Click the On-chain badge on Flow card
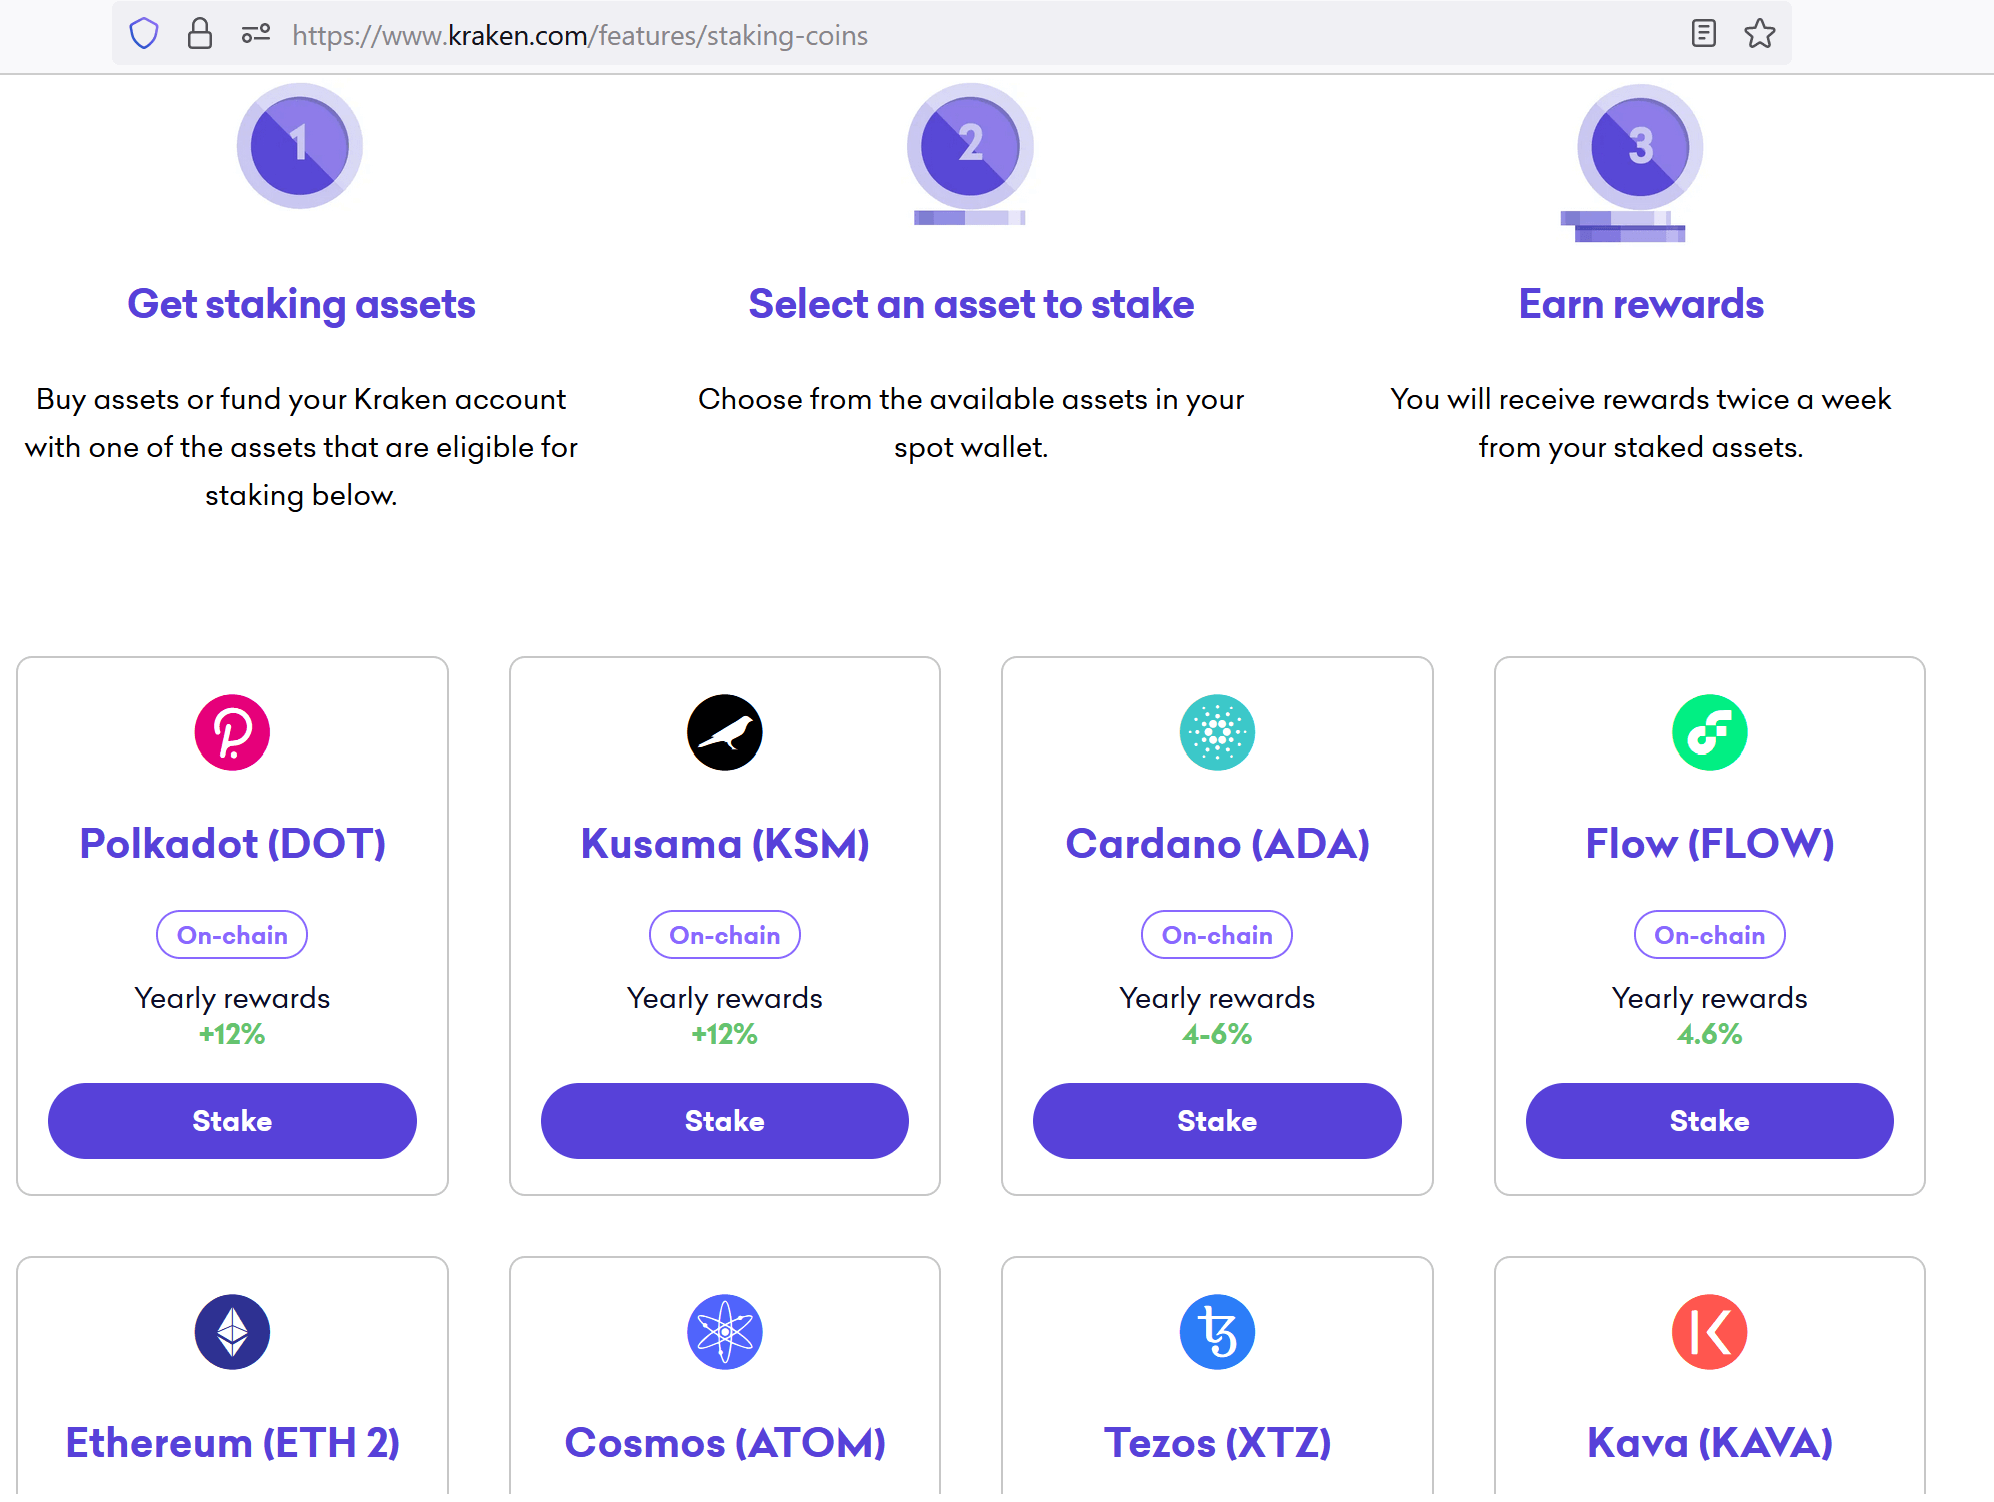 click(1709, 934)
